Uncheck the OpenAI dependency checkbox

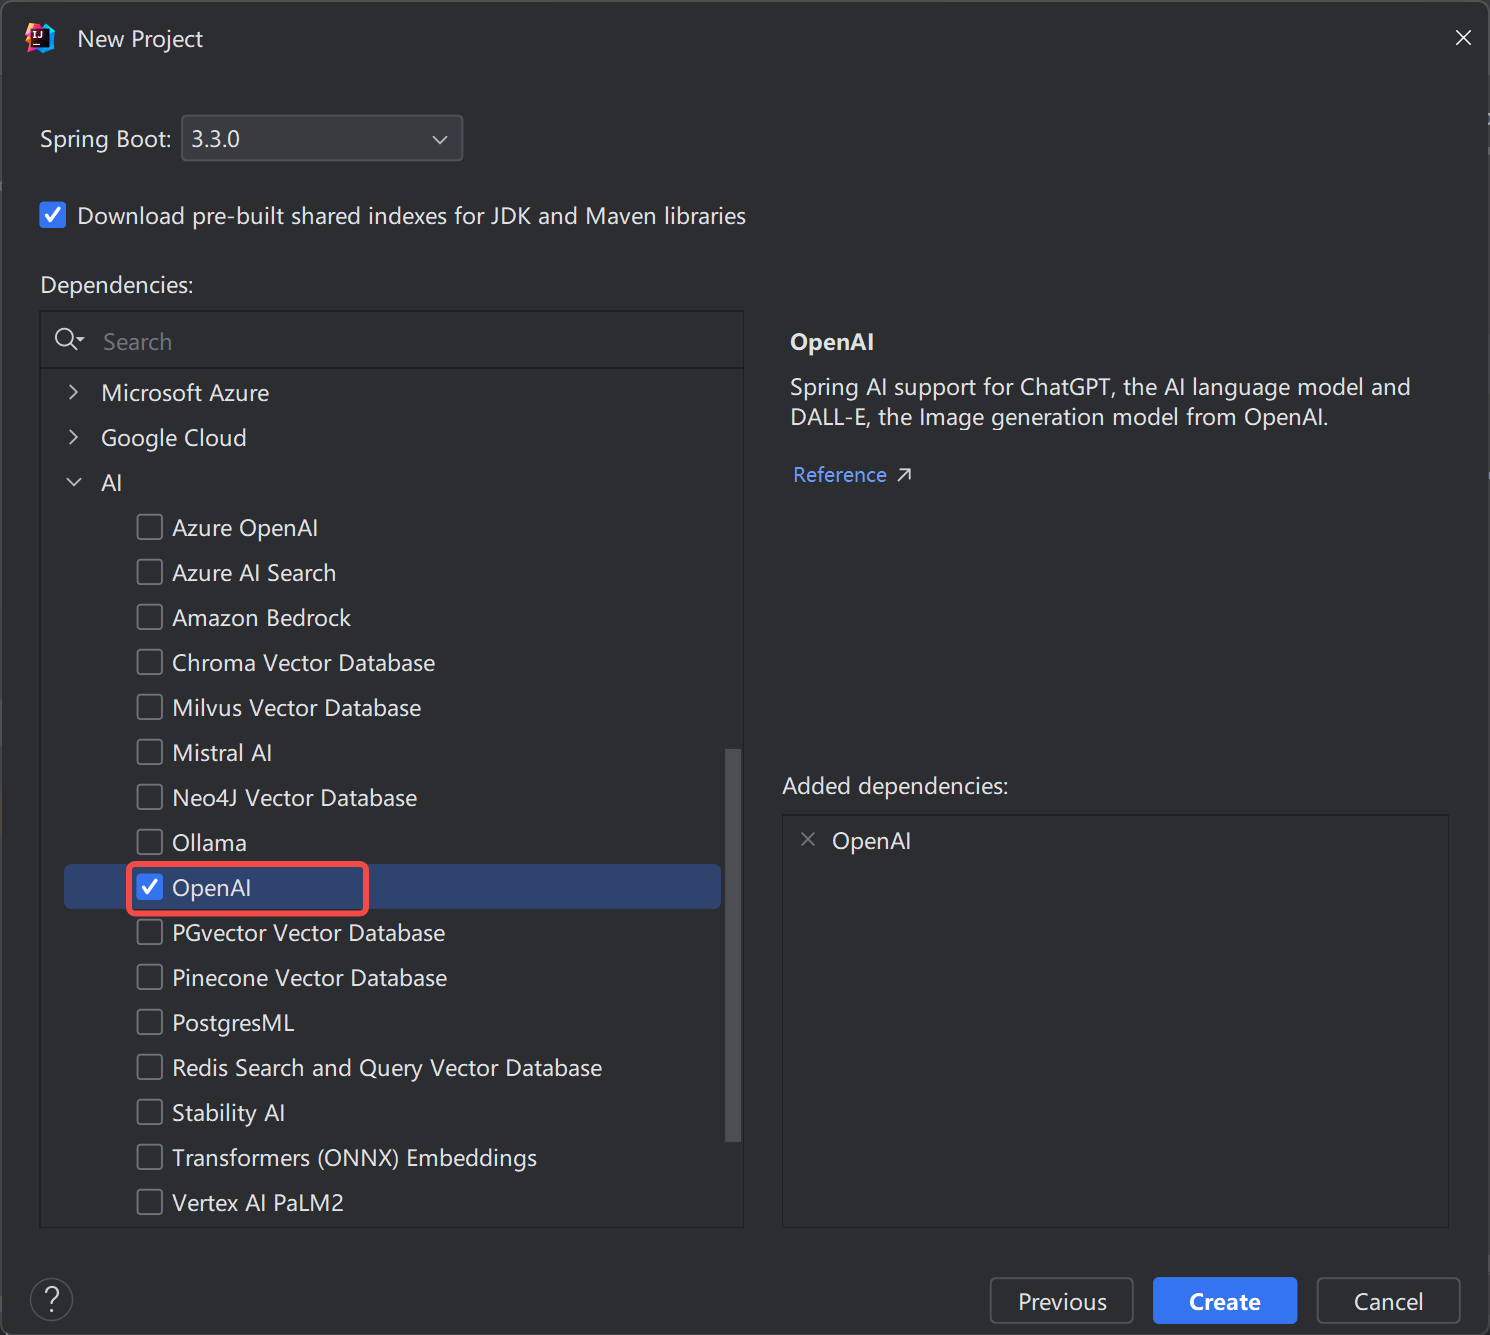(x=150, y=887)
